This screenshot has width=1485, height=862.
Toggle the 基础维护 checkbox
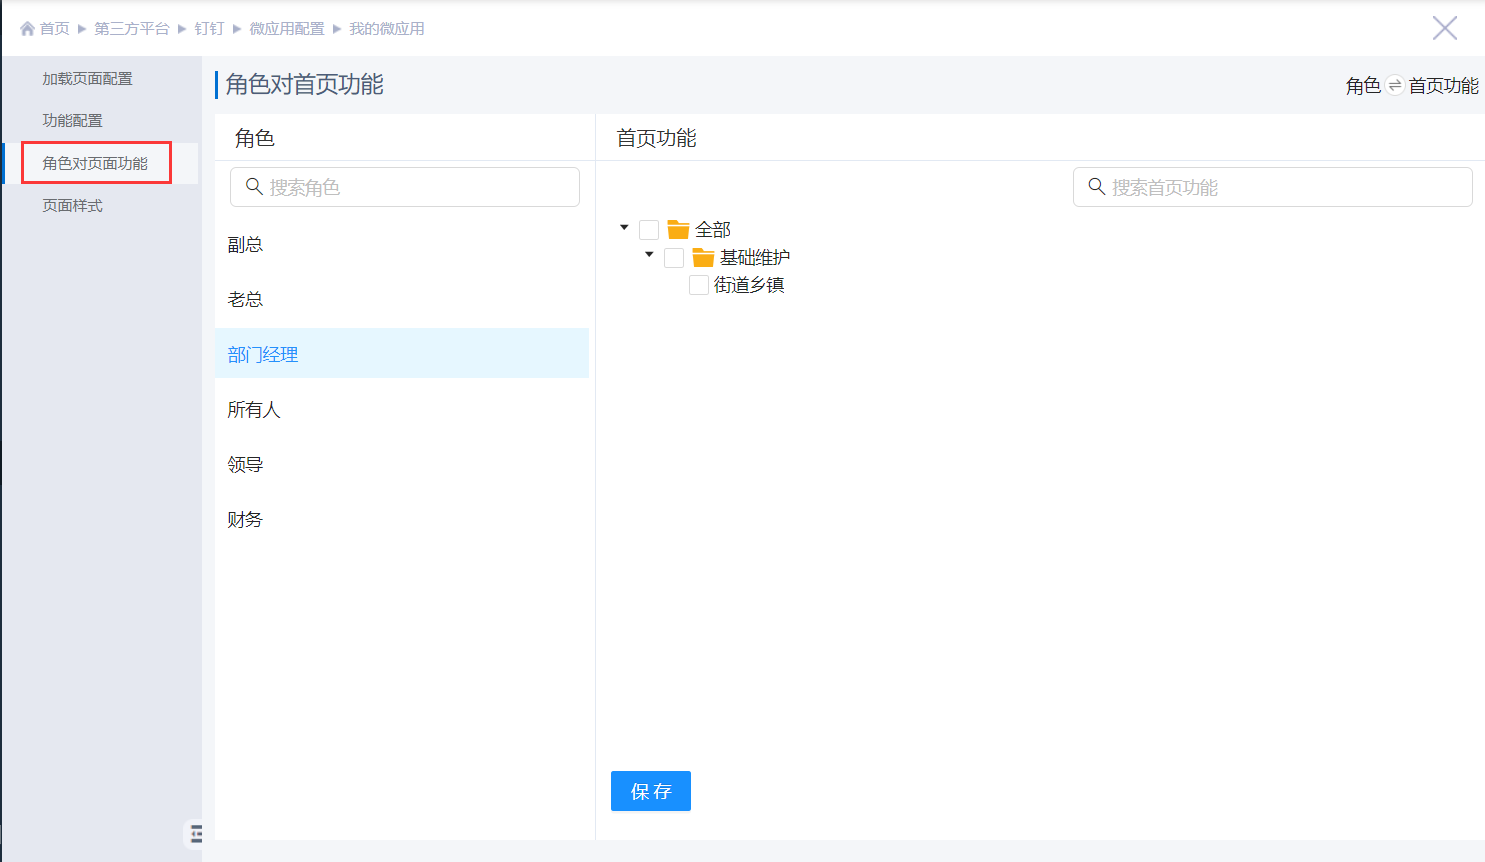point(674,258)
